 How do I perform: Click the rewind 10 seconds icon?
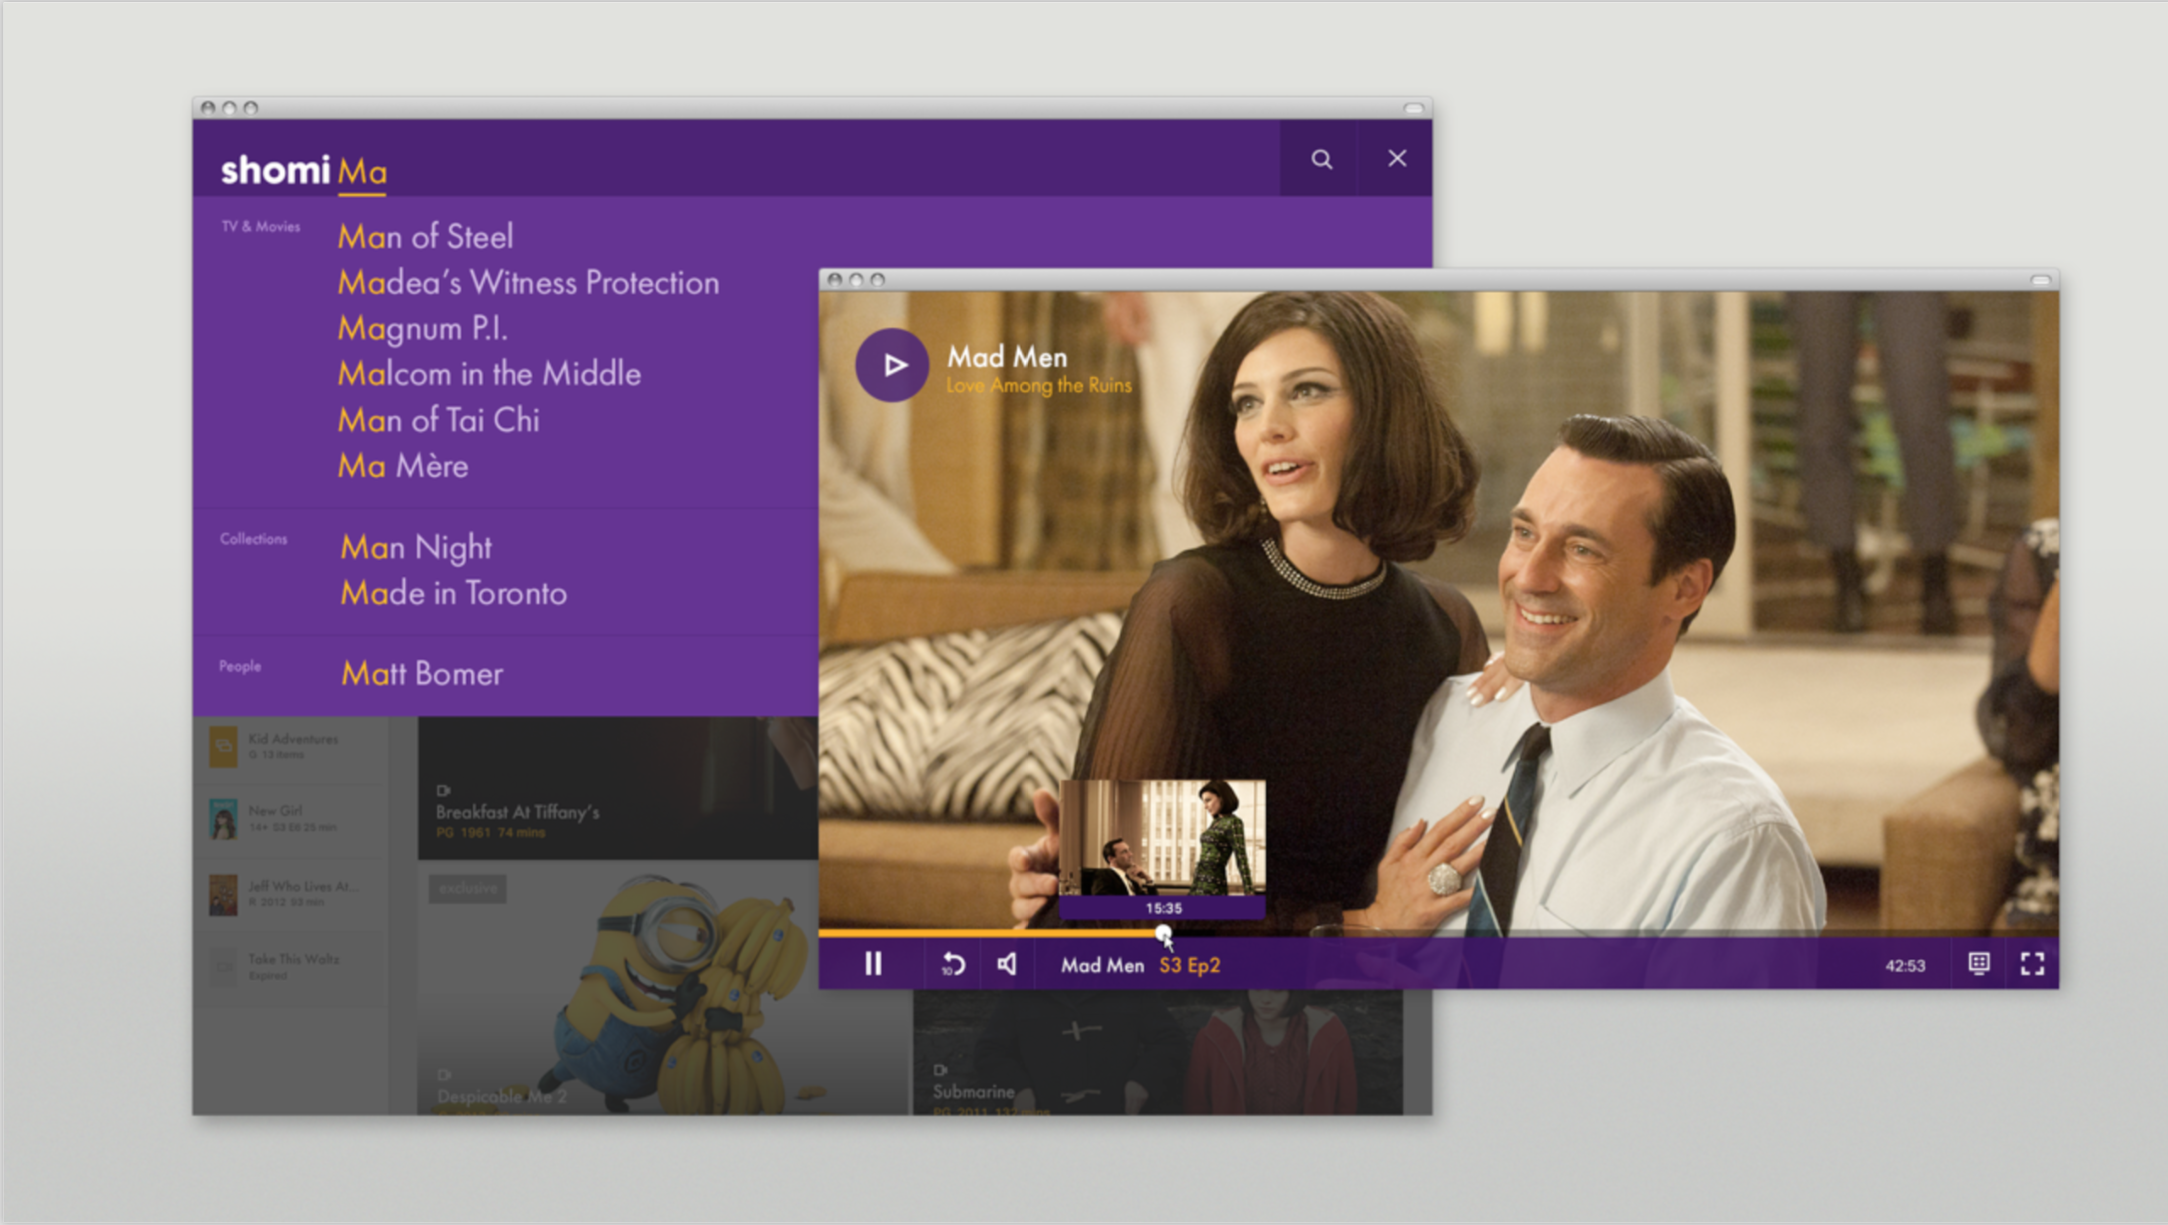953,964
